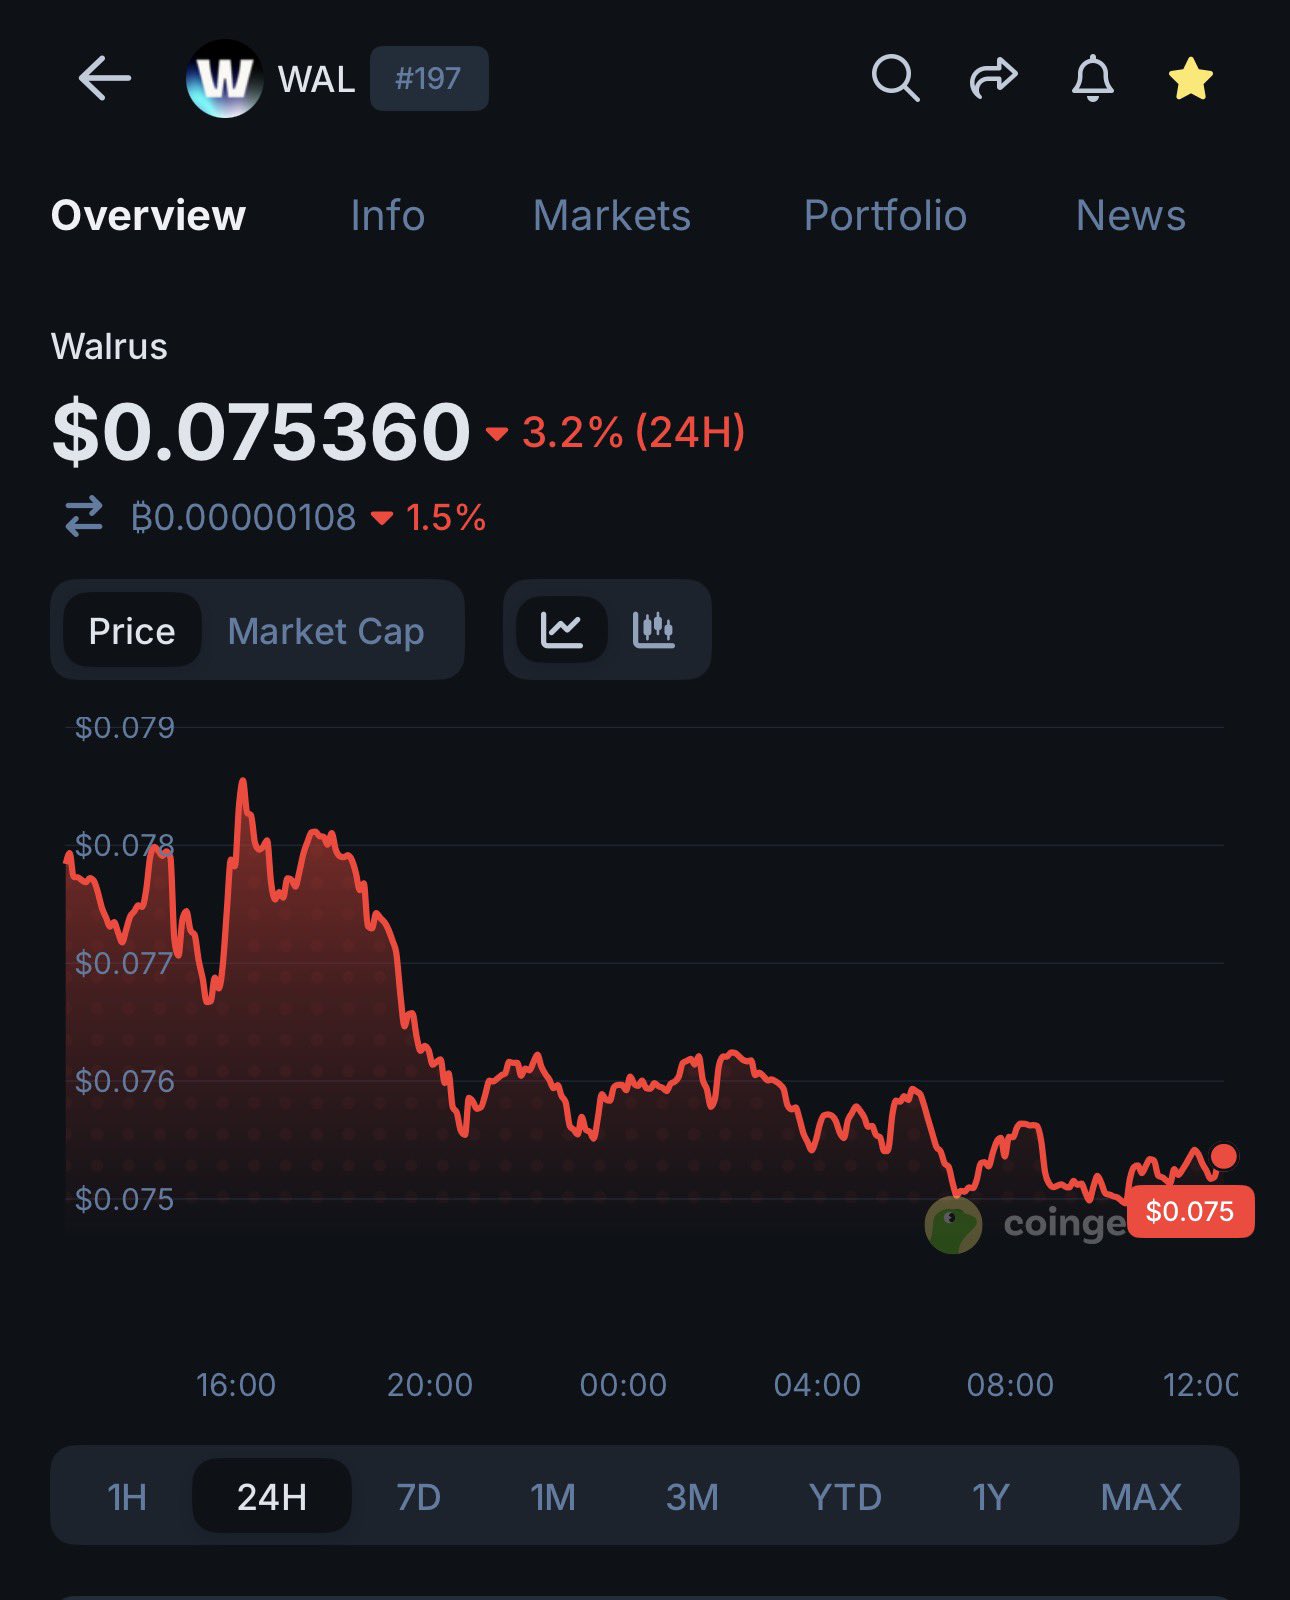Tap the currency swap arrows icon
Image resolution: width=1290 pixels, height=1600 pixels.
point(84,517)
